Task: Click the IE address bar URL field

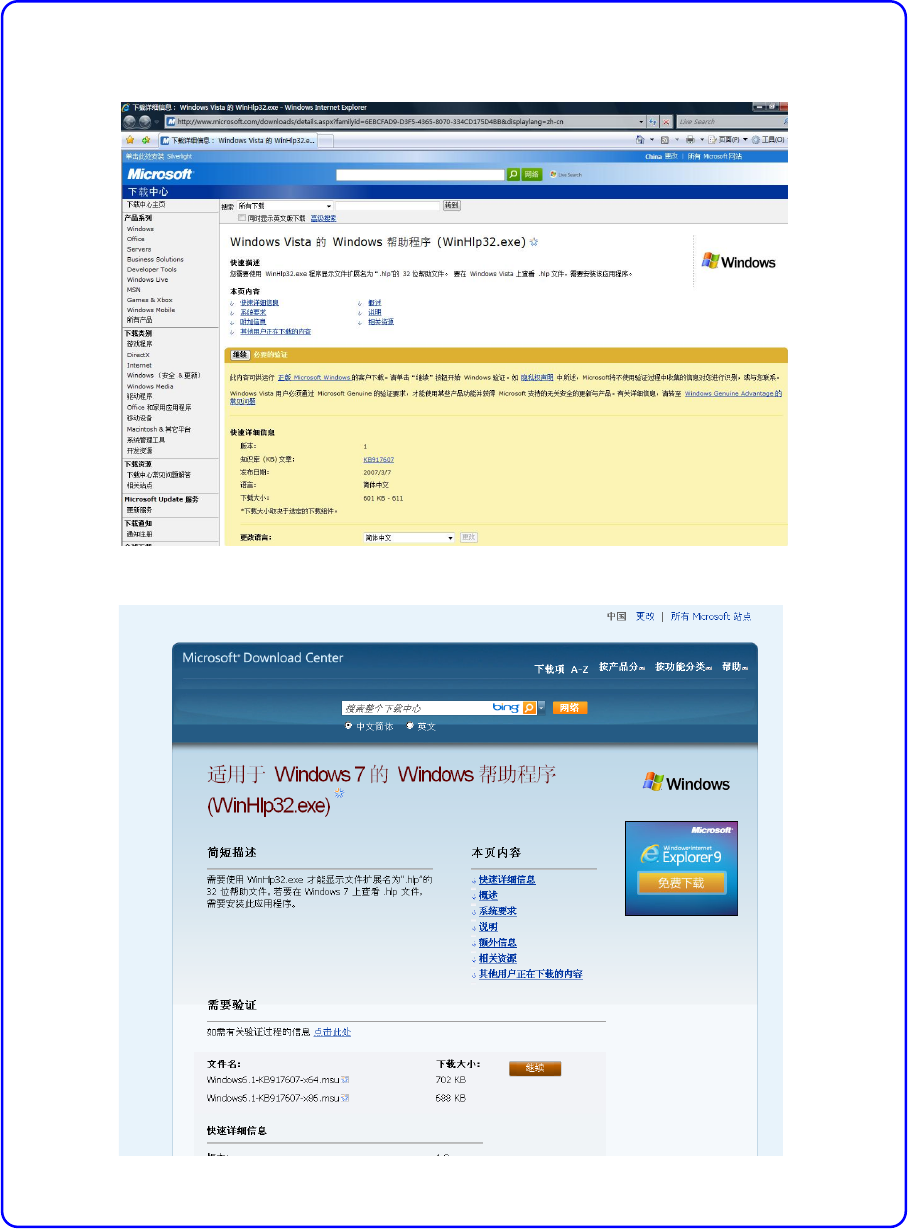Action: click(x=407, y=122)
